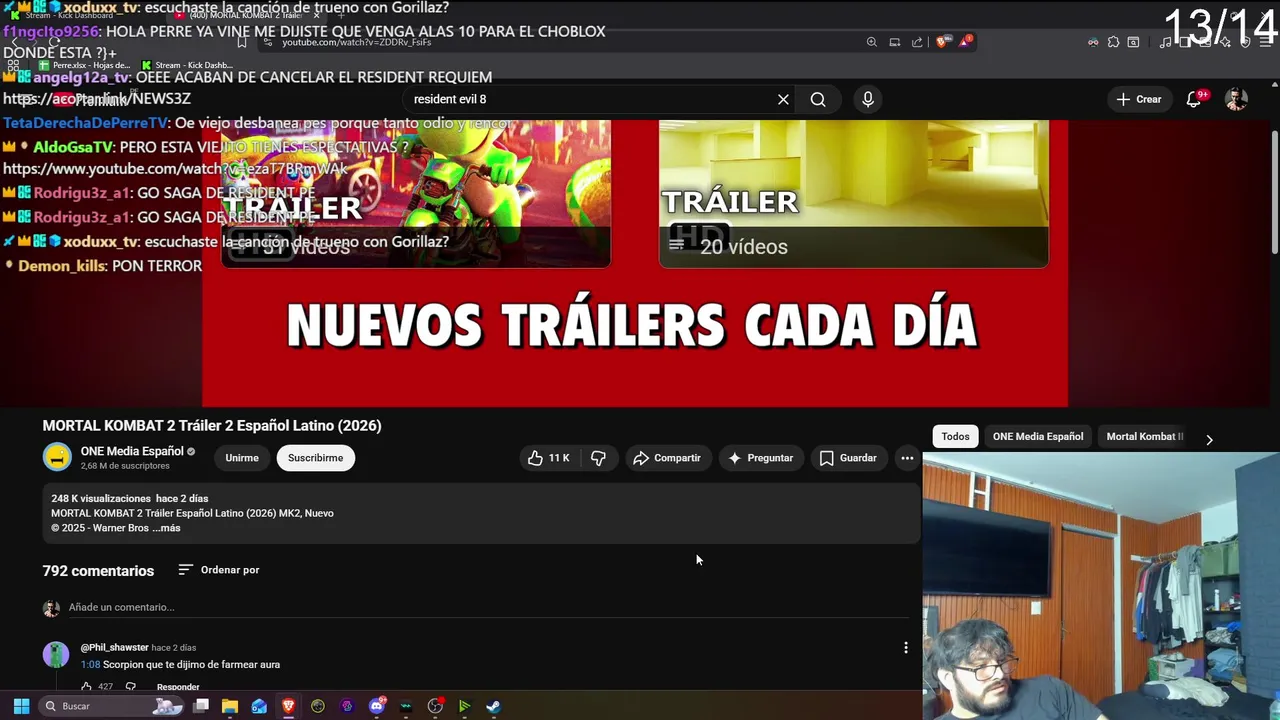
Task: Expand description with ...más
Action: tap(166, 528)
